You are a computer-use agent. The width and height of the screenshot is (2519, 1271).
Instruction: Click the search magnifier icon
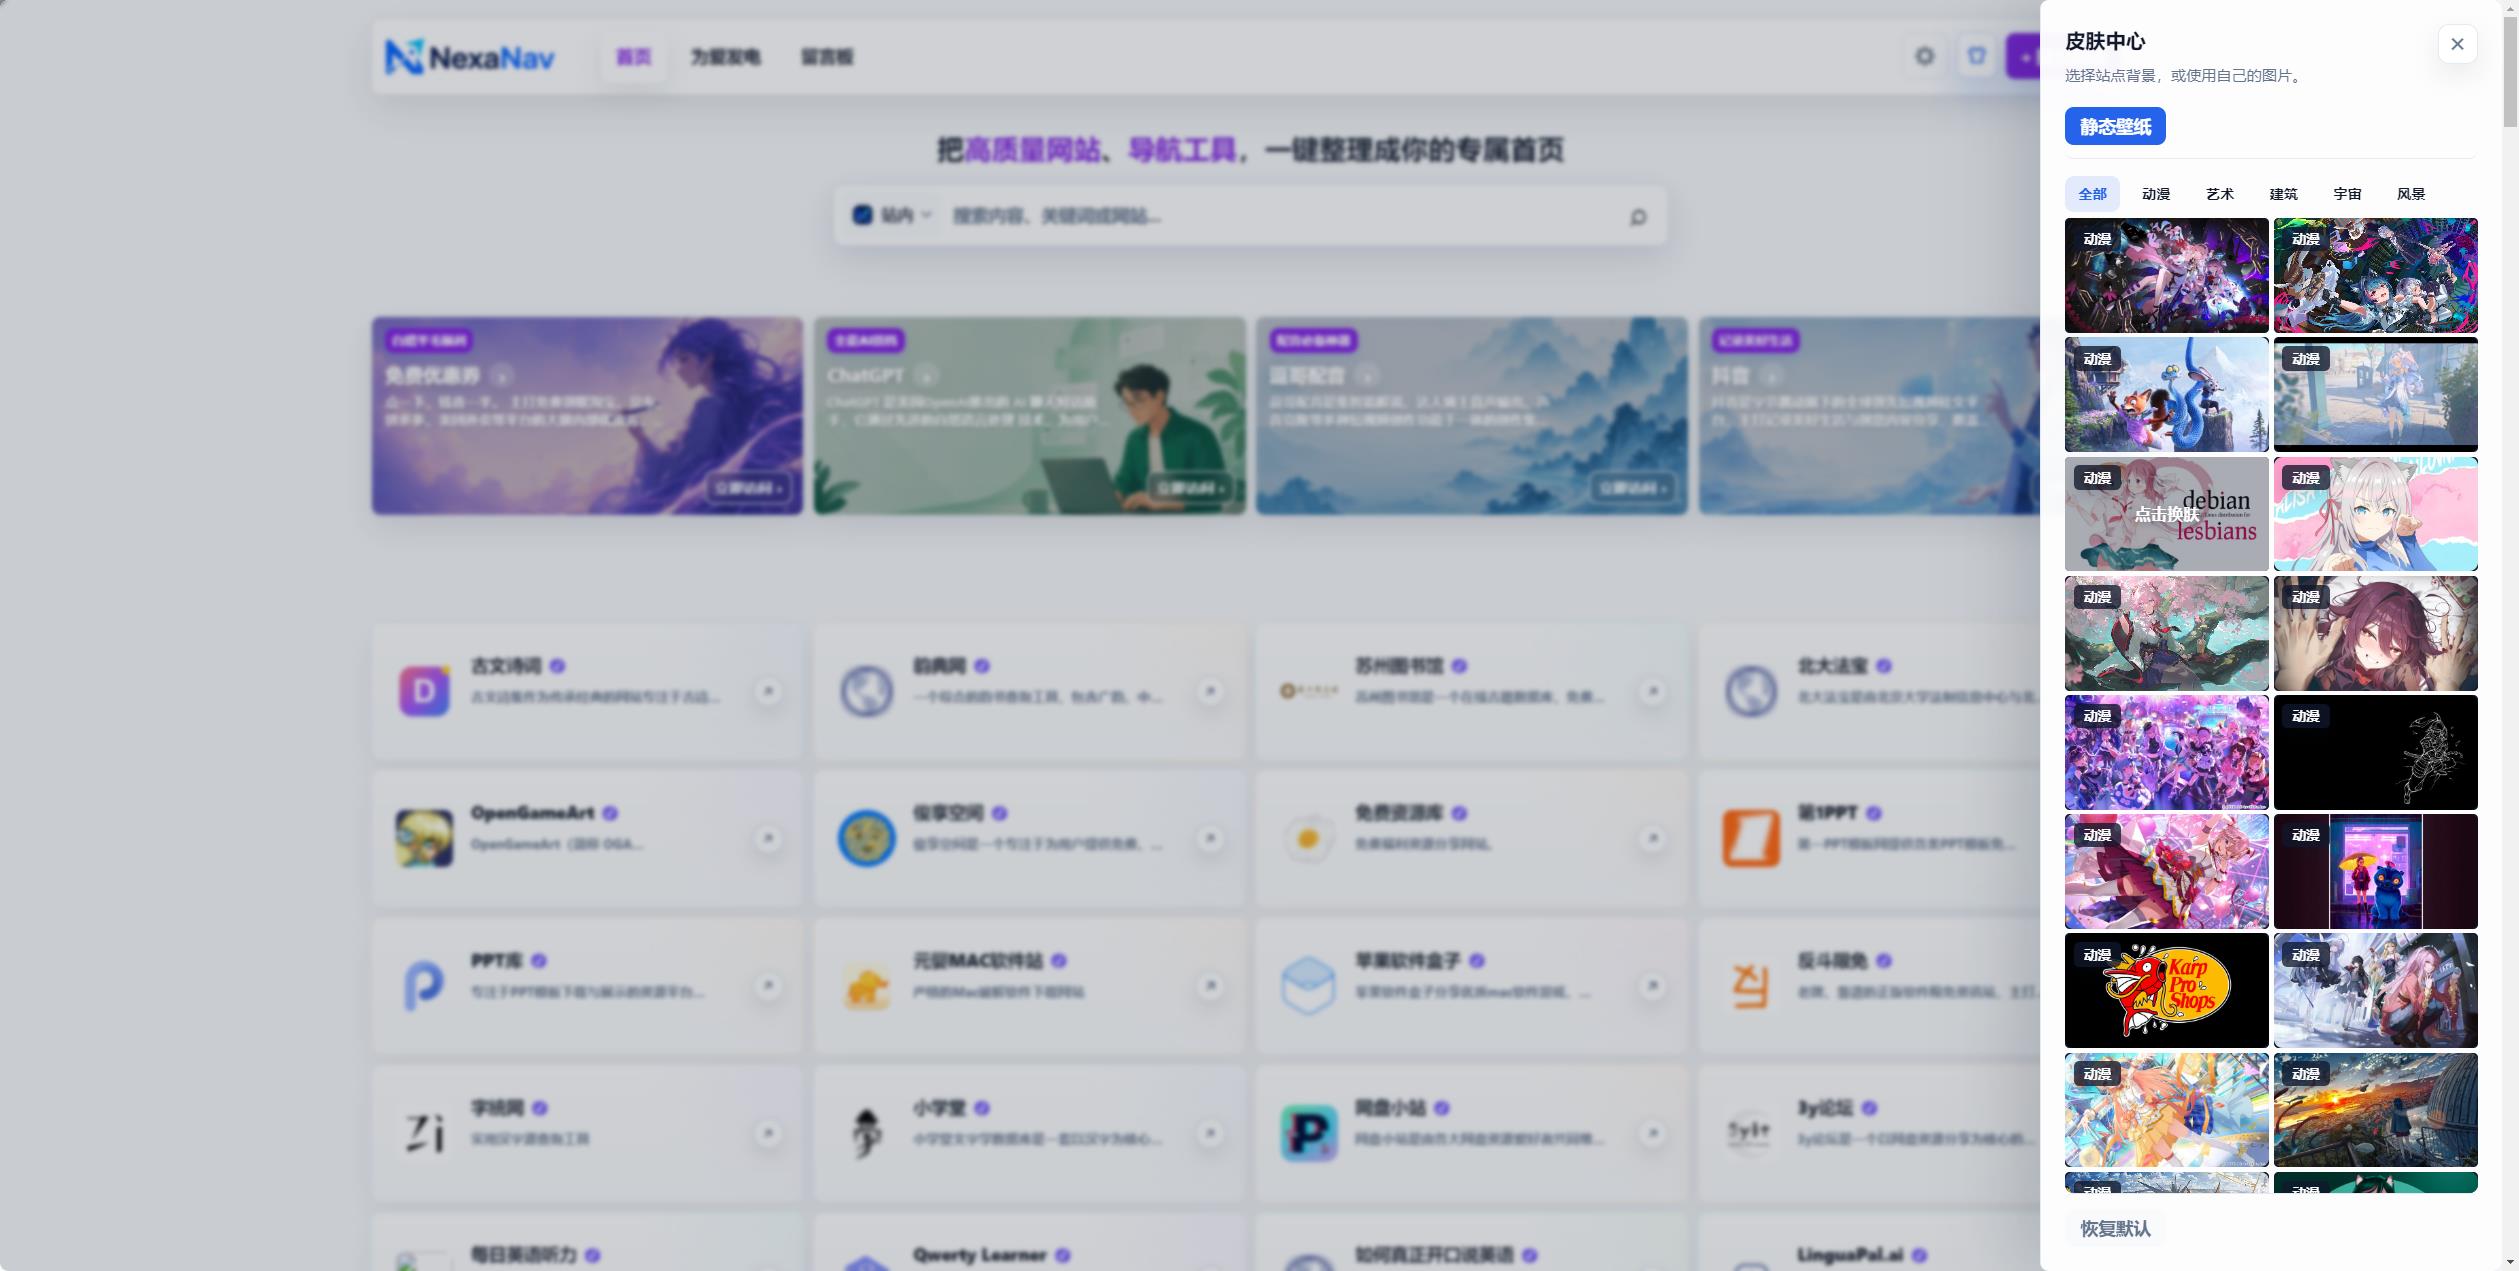(x=1638, y=216)
